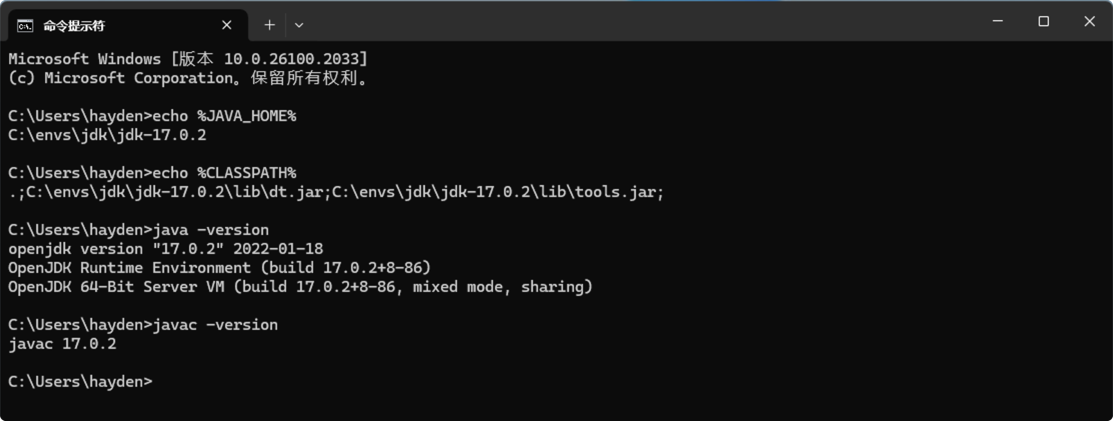Viewport: 1113px width, 421px height.
Task: Click the Microsoft Windows version line
Action: 188,59
